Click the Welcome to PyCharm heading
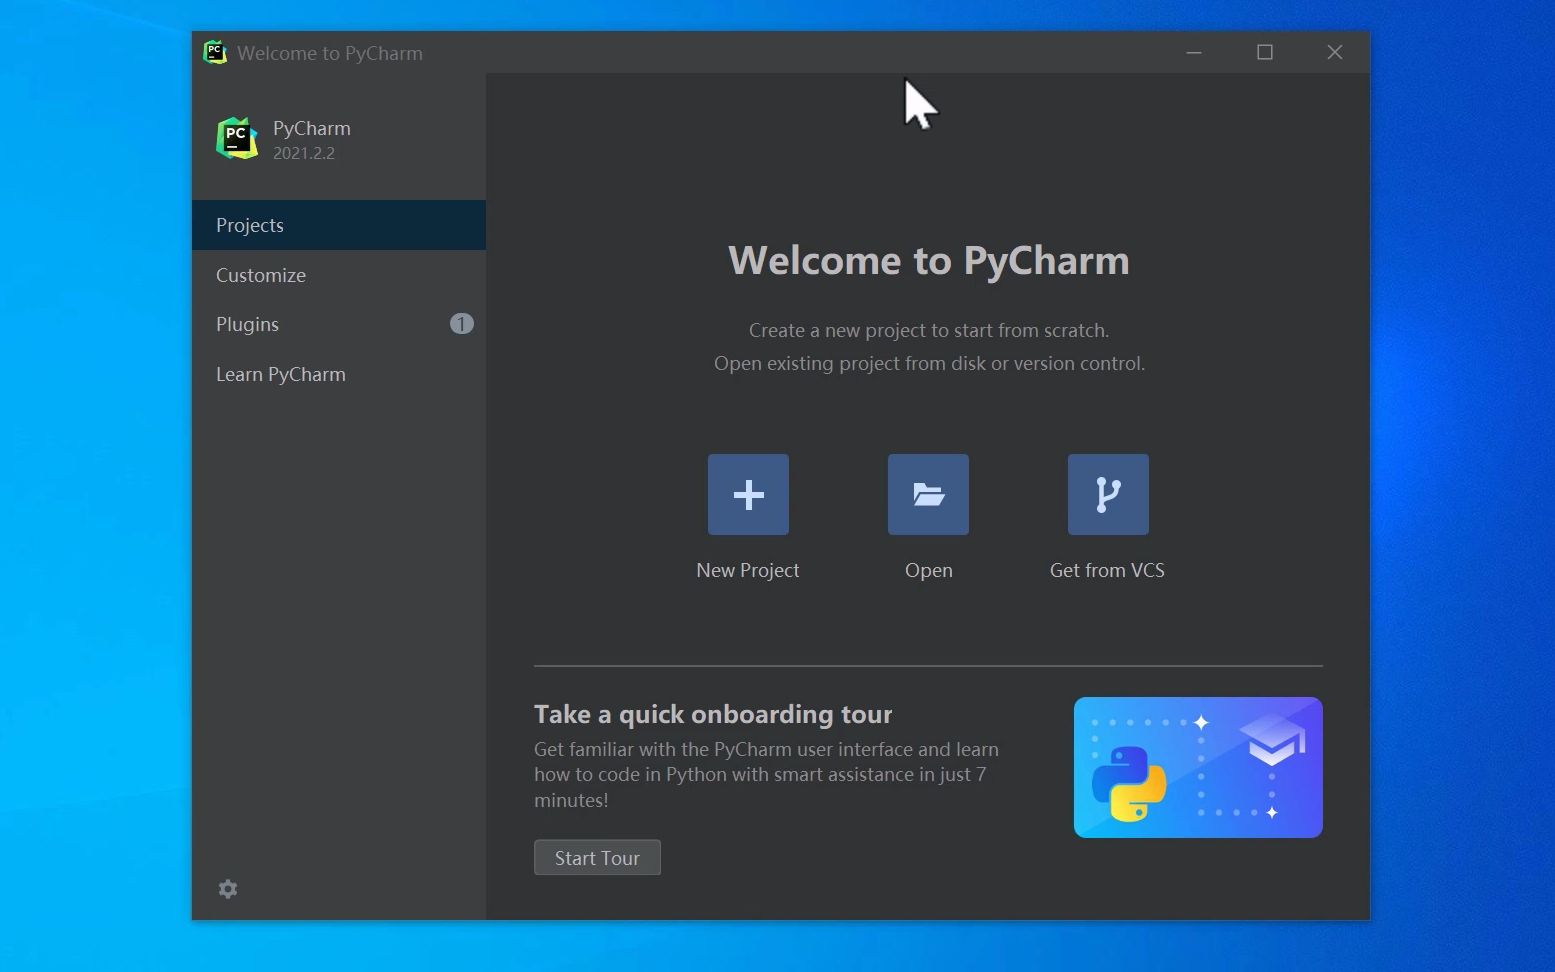 pos(928,260)
